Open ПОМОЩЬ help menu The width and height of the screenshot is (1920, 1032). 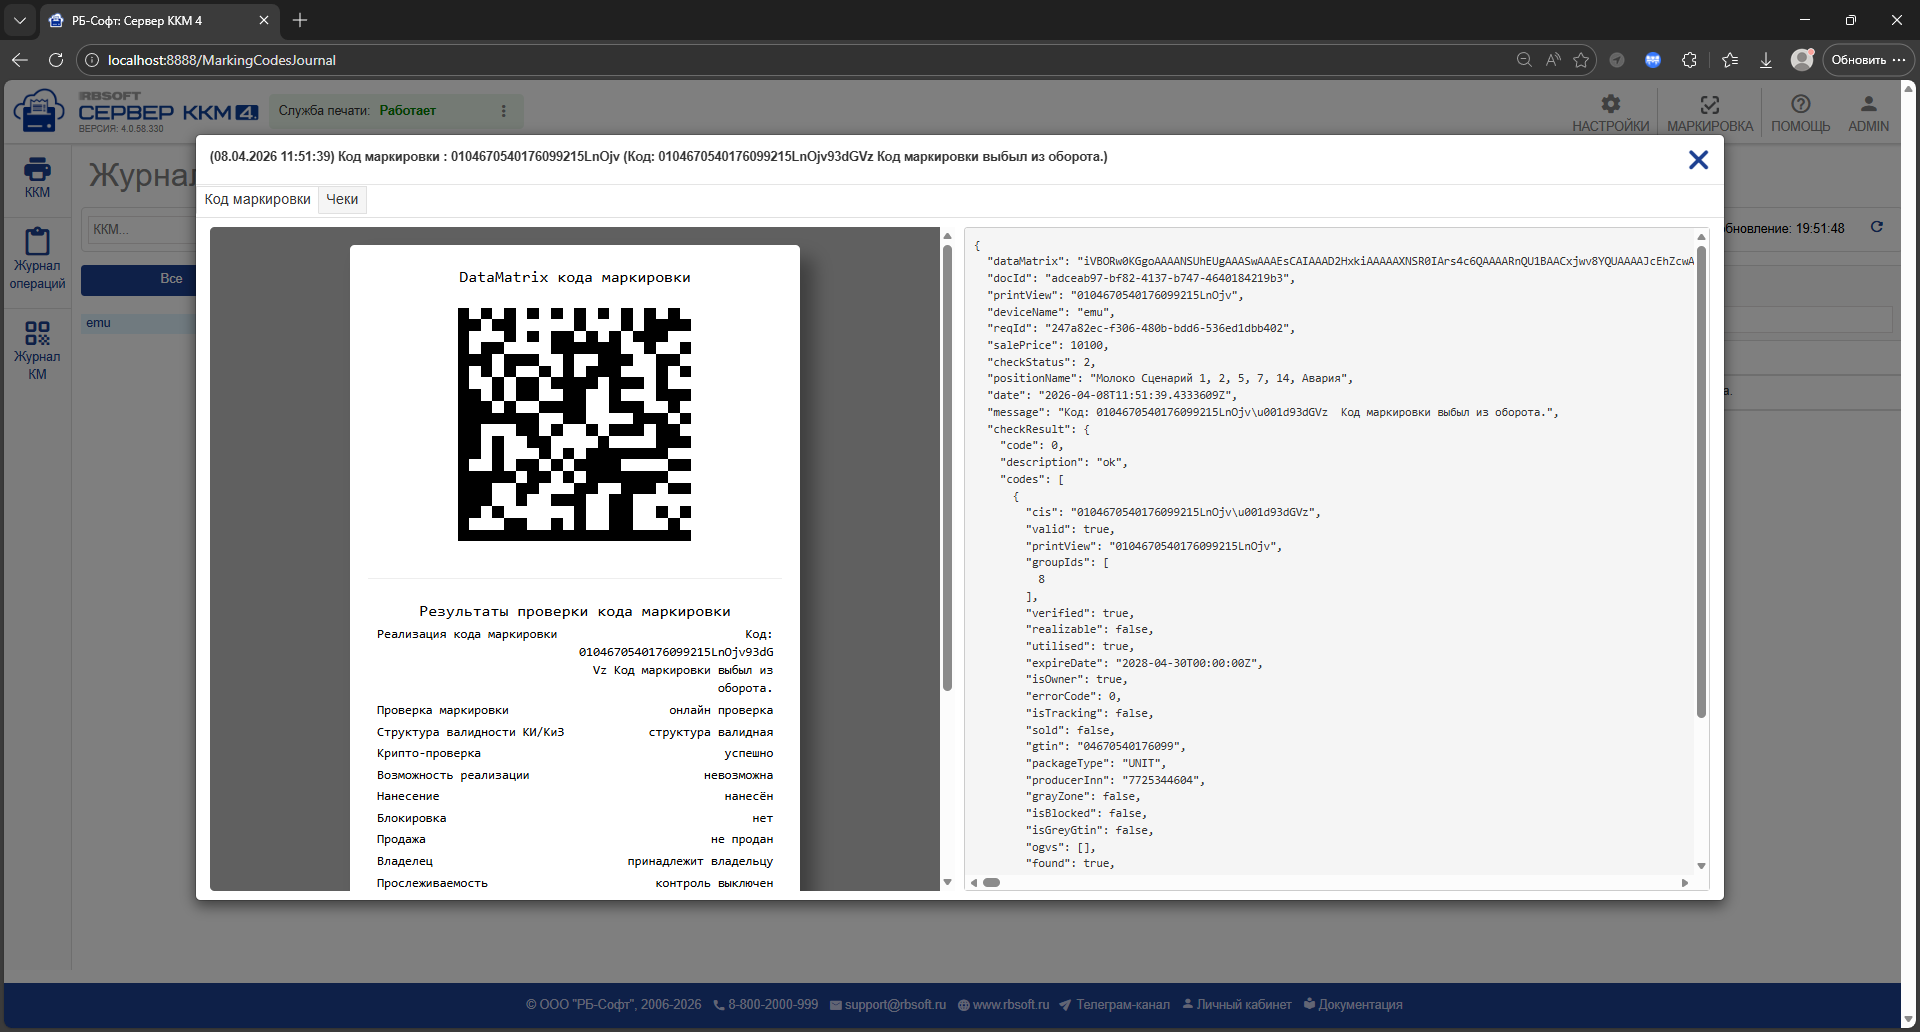pos(1800,113)
